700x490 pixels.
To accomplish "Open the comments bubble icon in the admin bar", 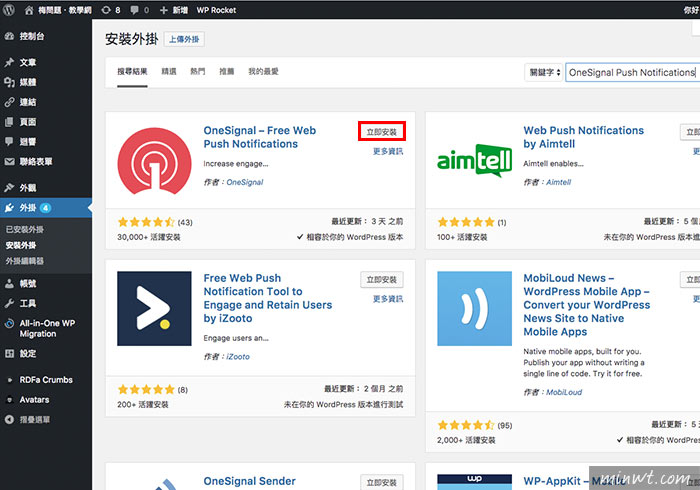I will tap(134, 10).
